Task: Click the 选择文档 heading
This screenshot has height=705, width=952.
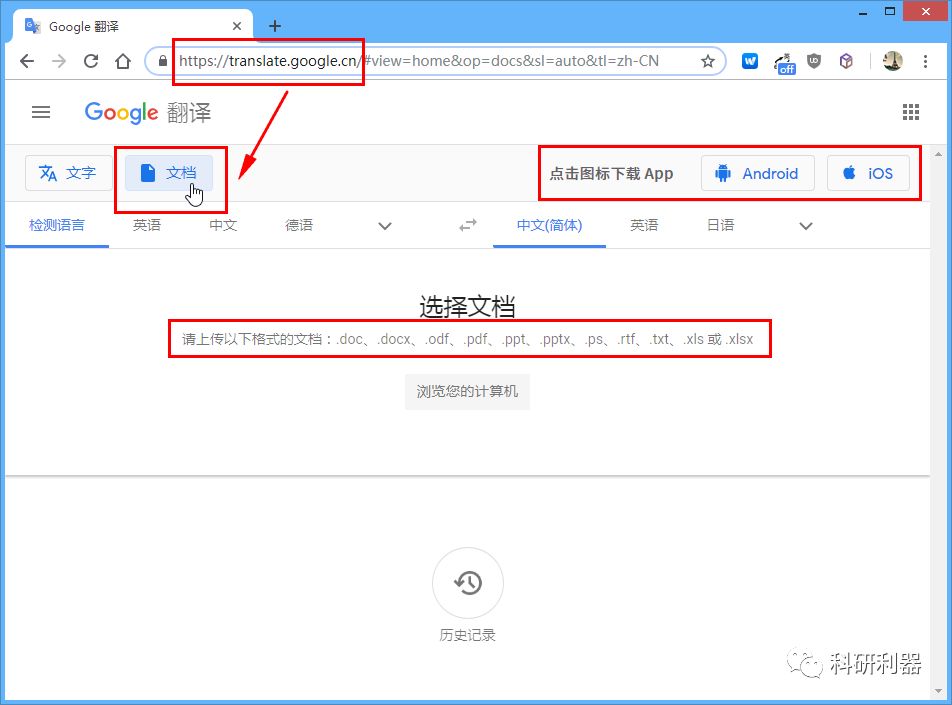Action: [x=467, y=307]
